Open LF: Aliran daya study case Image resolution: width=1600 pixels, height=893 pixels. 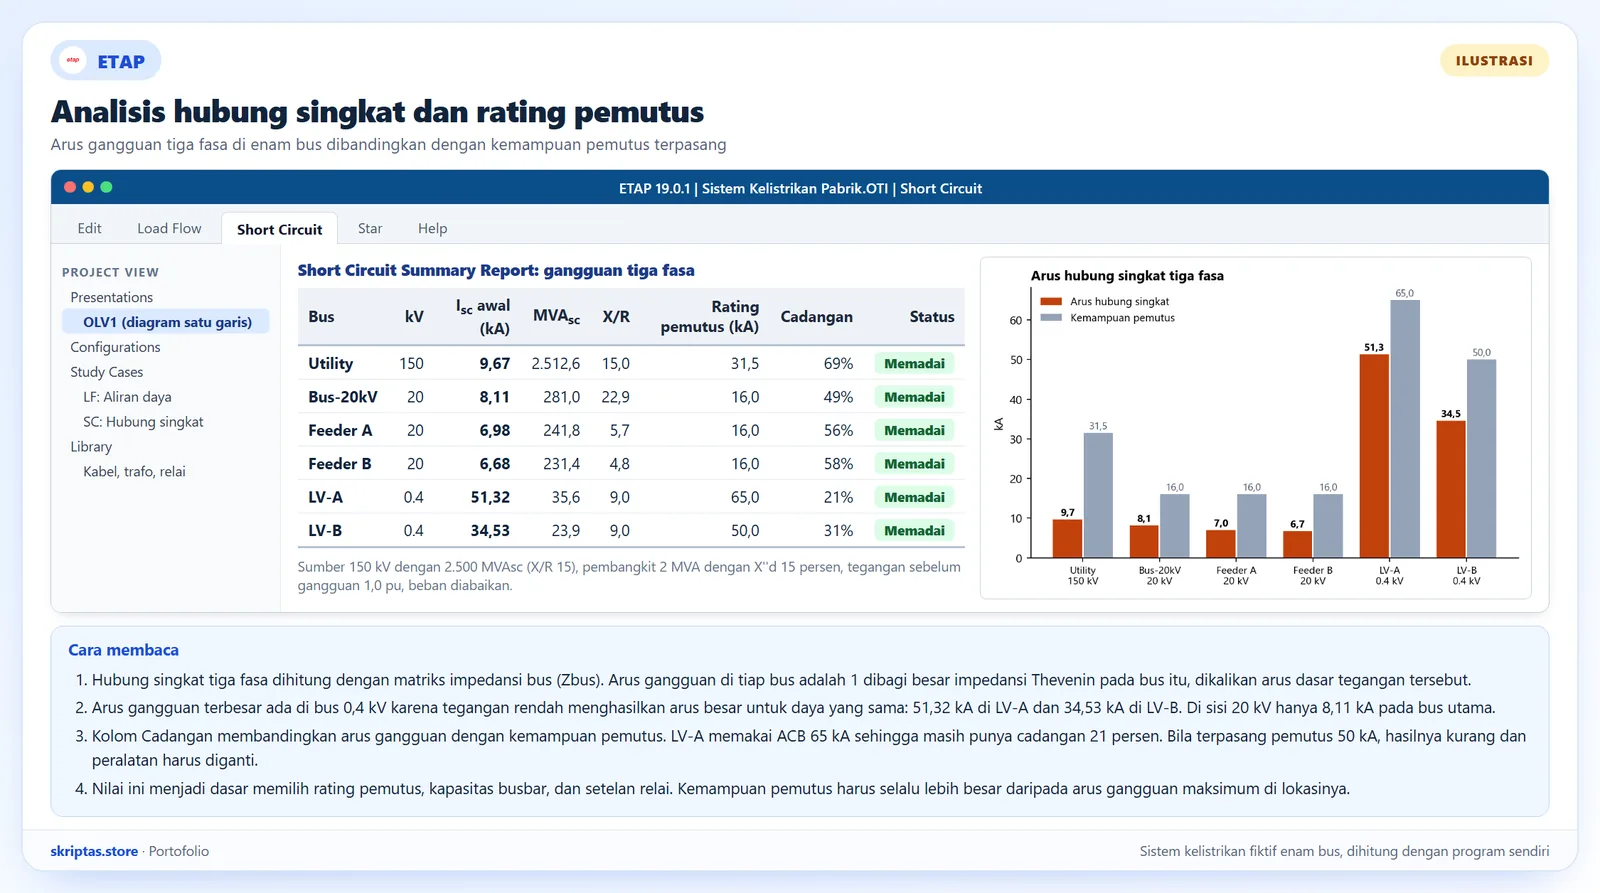pos(127,397)
